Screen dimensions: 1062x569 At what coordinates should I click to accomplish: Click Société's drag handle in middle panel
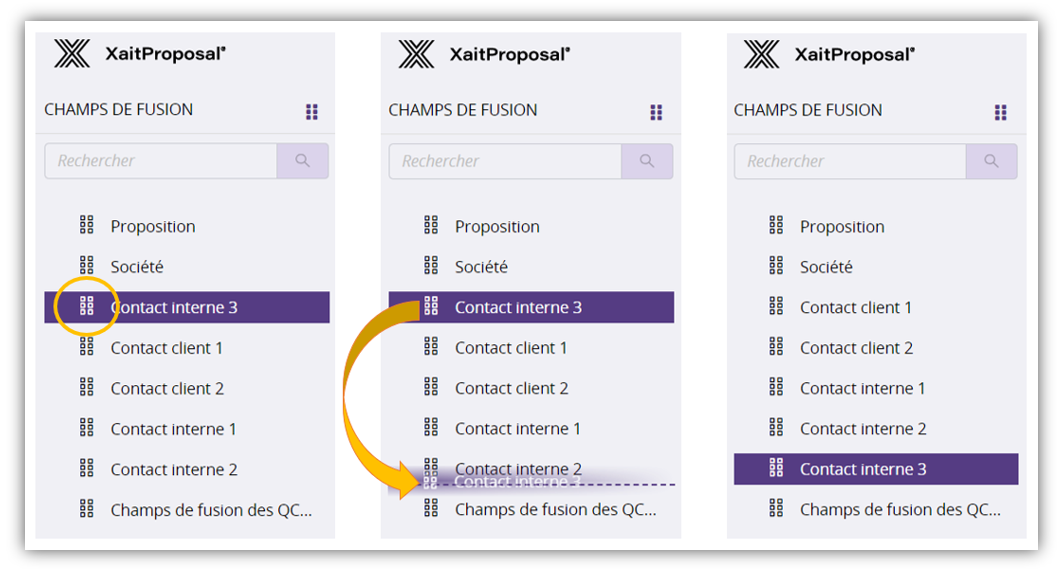click(431, 266)
